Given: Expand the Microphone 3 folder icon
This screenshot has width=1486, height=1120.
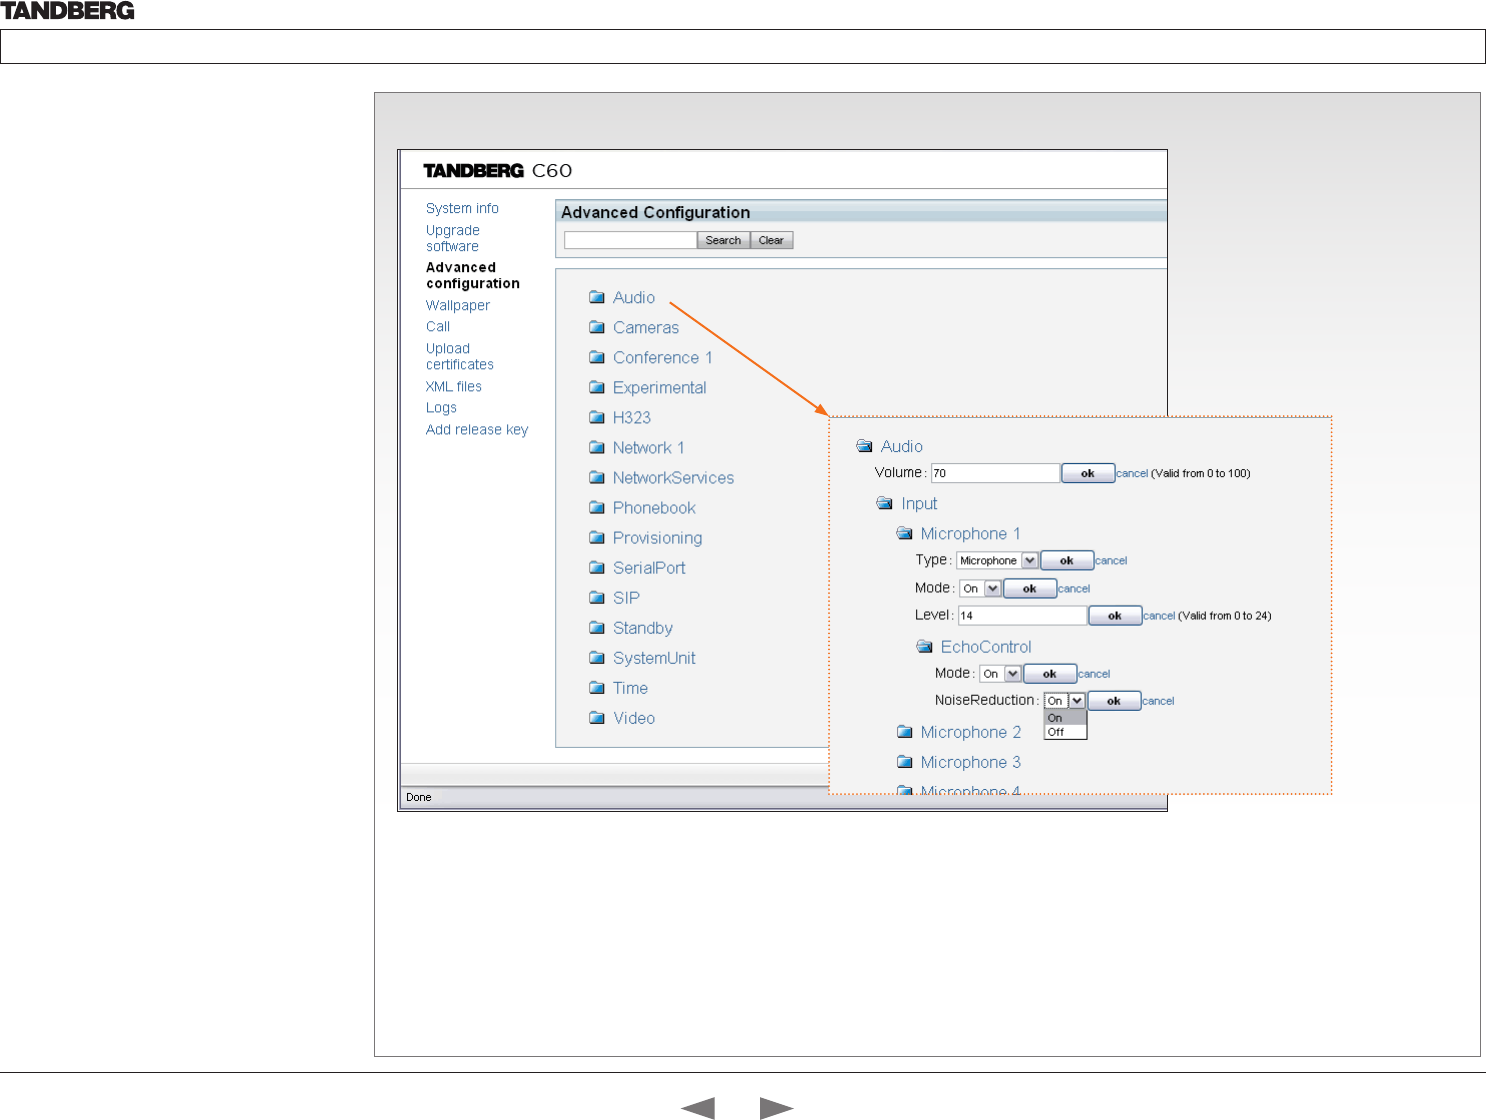Looking at the screenshot, I should tap(905, 762).
